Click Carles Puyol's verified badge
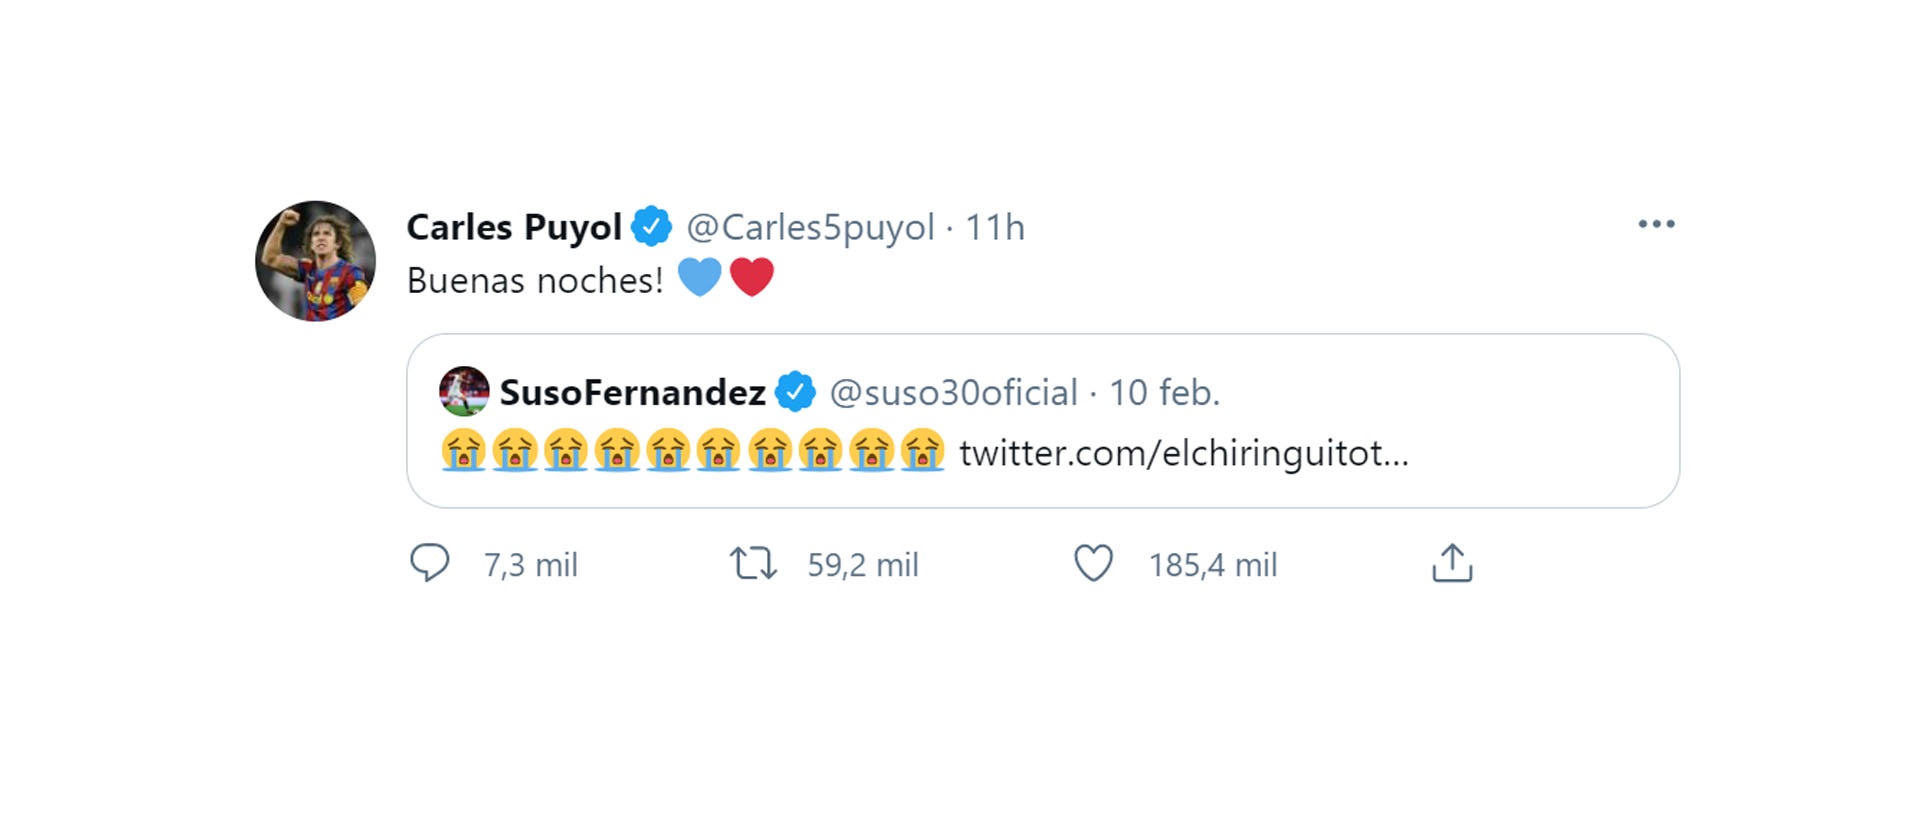This screenshot has width=1920, height=834. point(651,226)
